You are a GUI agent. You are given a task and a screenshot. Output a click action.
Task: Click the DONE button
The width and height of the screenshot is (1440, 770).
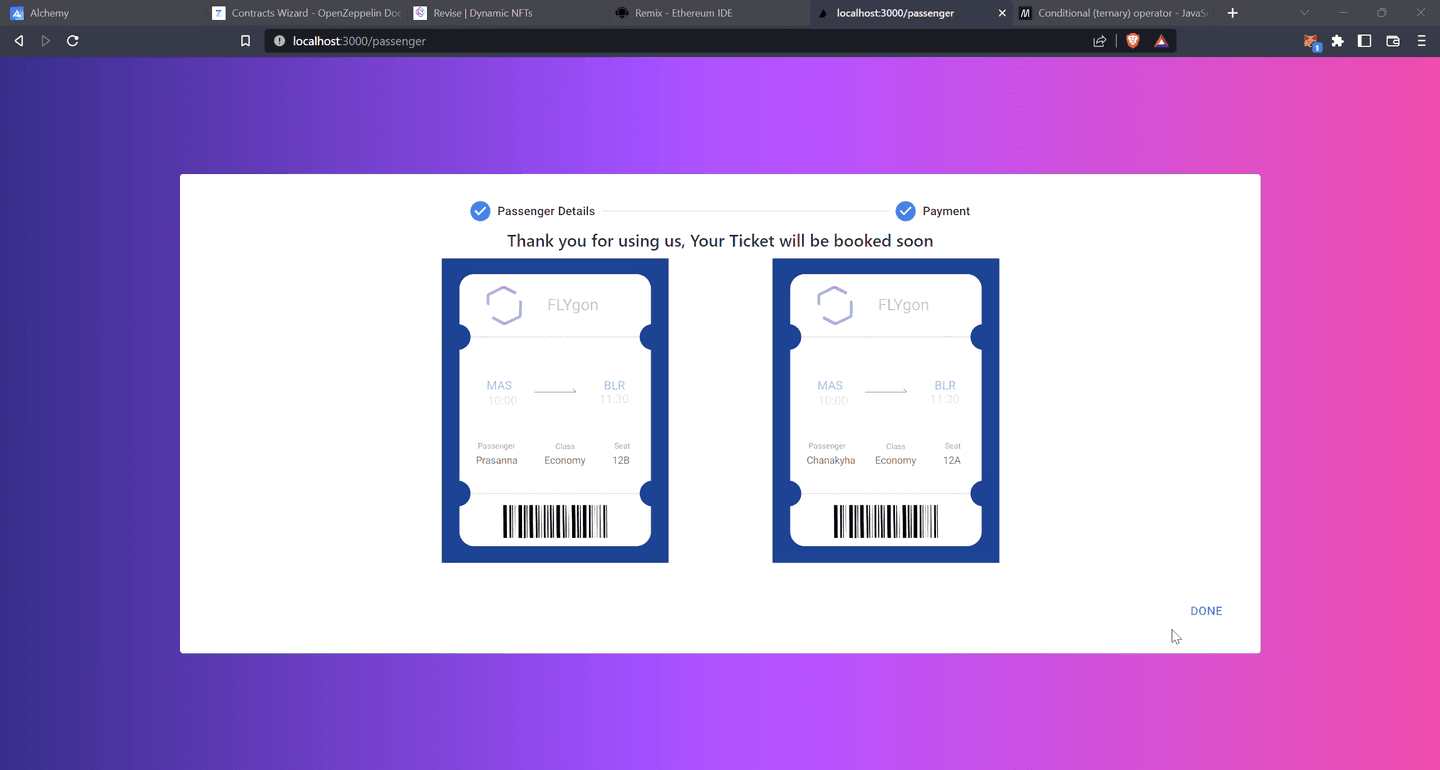1206,611
